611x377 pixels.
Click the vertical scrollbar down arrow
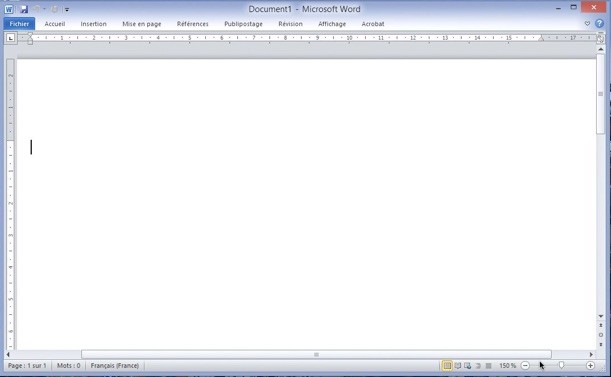tap(600, 316)
